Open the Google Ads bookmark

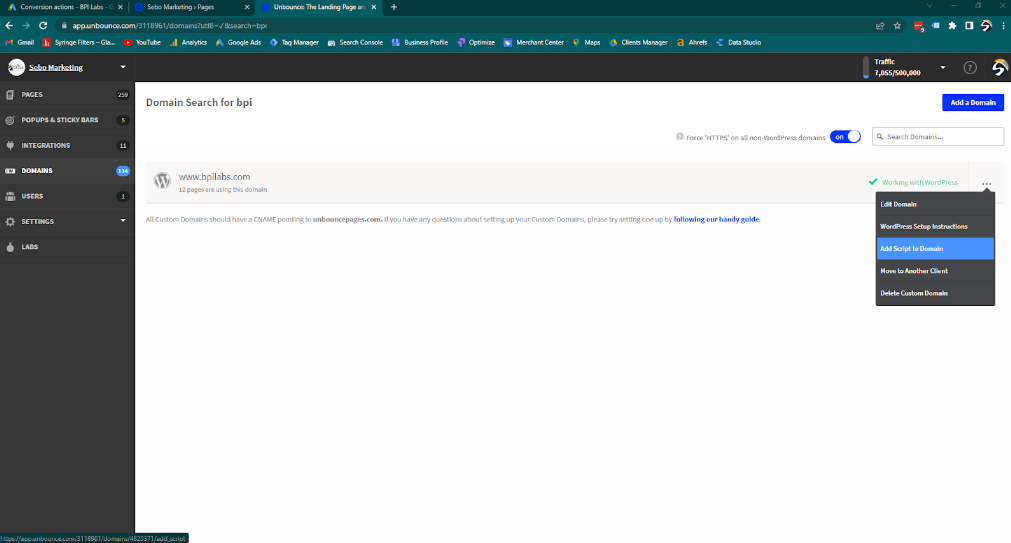(x=238, y=43)
